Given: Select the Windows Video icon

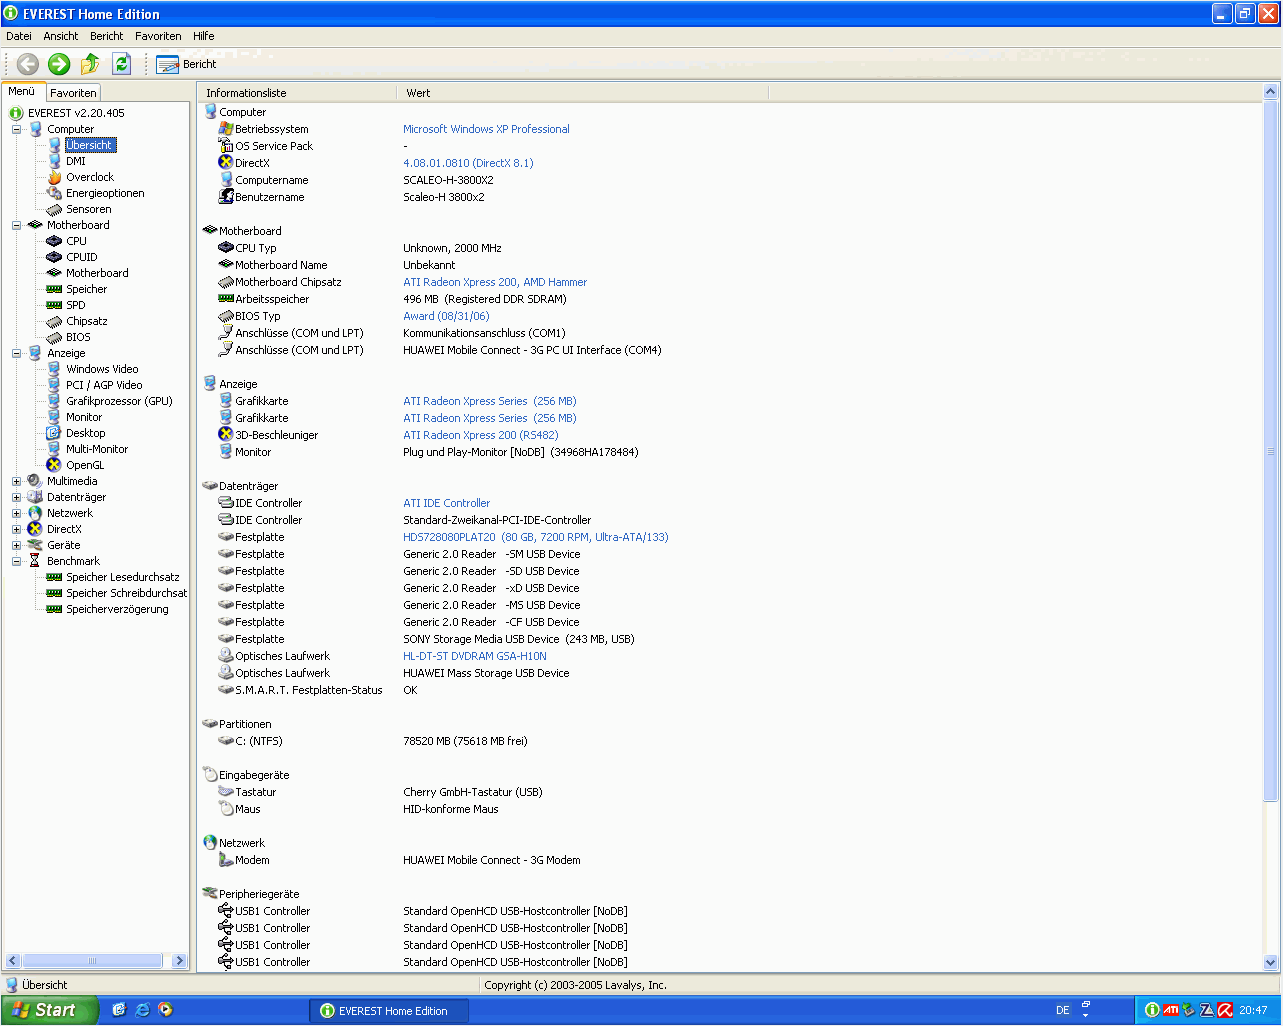Looking at the screenshot, I should click(x=54, y=369).
